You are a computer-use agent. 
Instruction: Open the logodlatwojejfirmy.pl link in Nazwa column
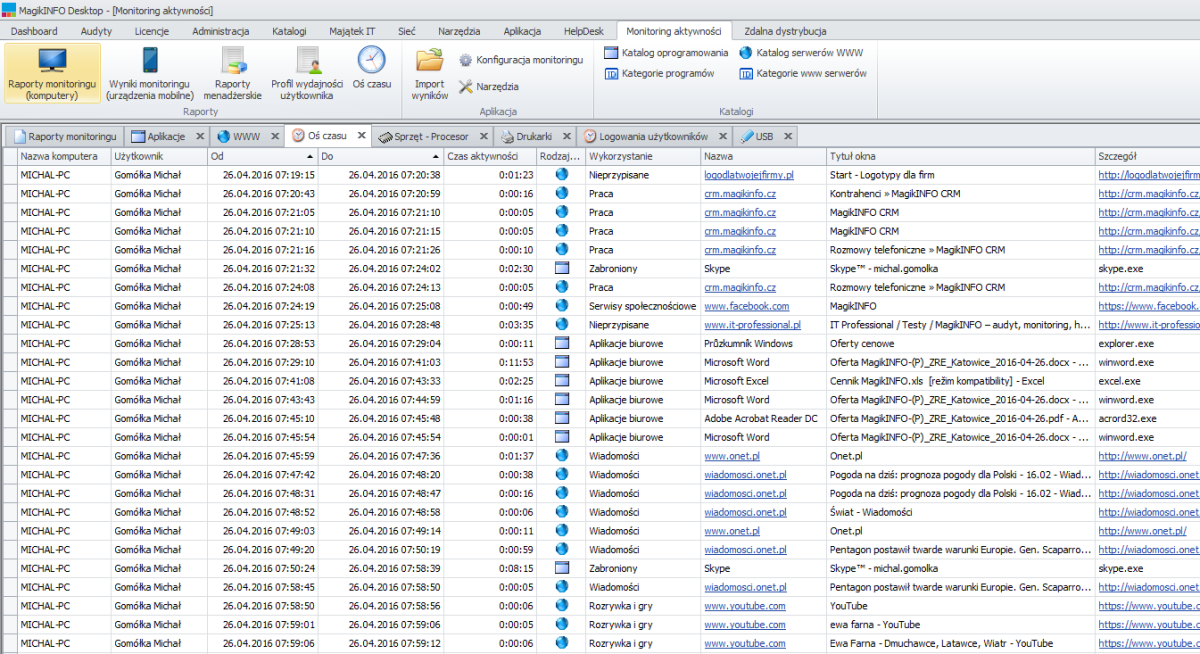pos(749,175)
